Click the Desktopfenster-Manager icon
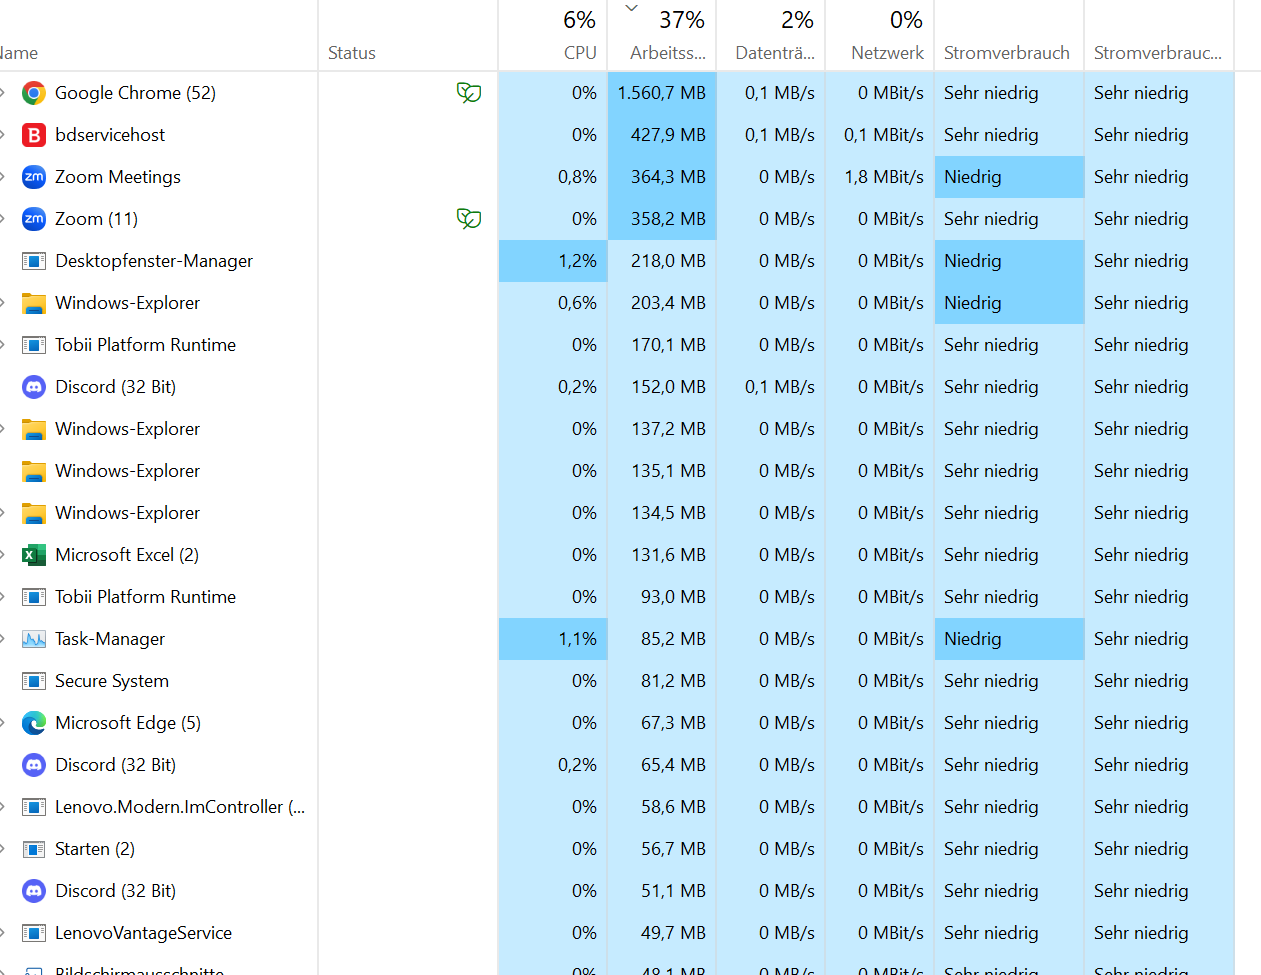 34,261
